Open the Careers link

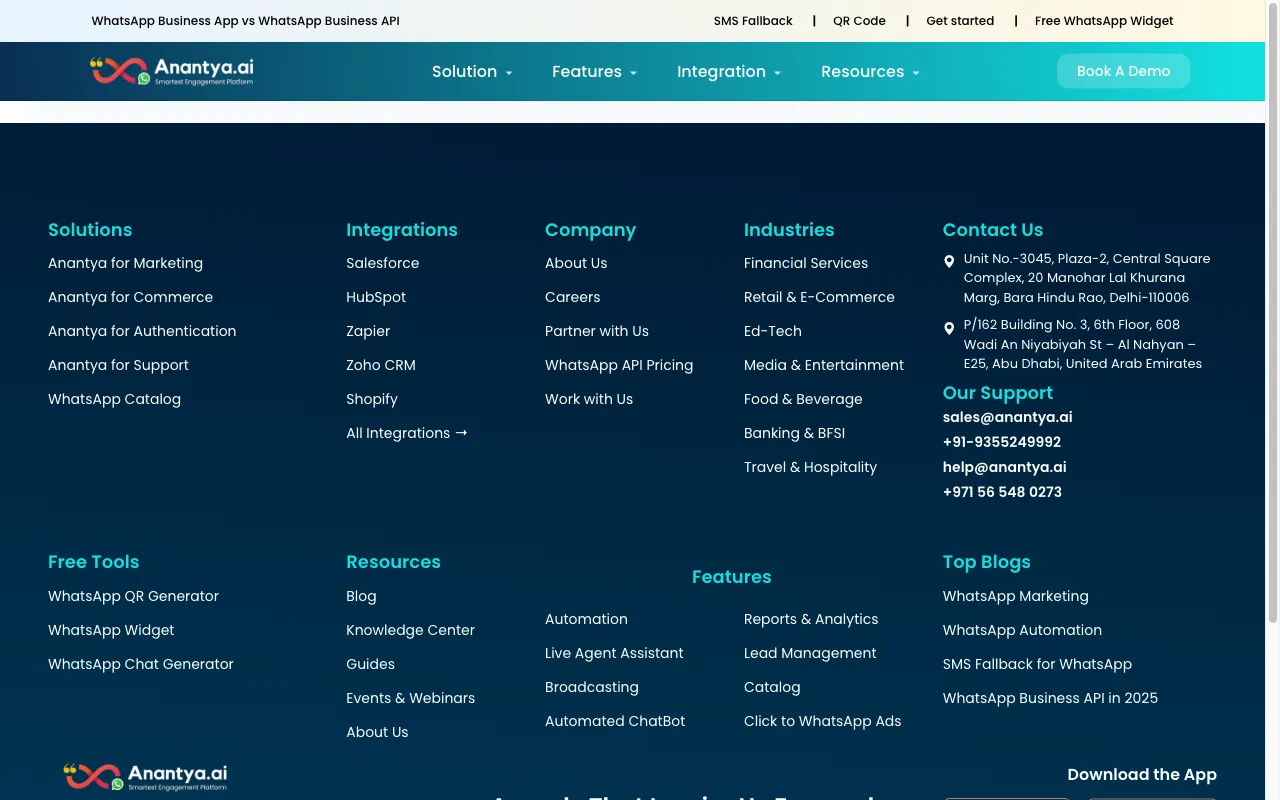pyautogui.click(x=572, y=297)
